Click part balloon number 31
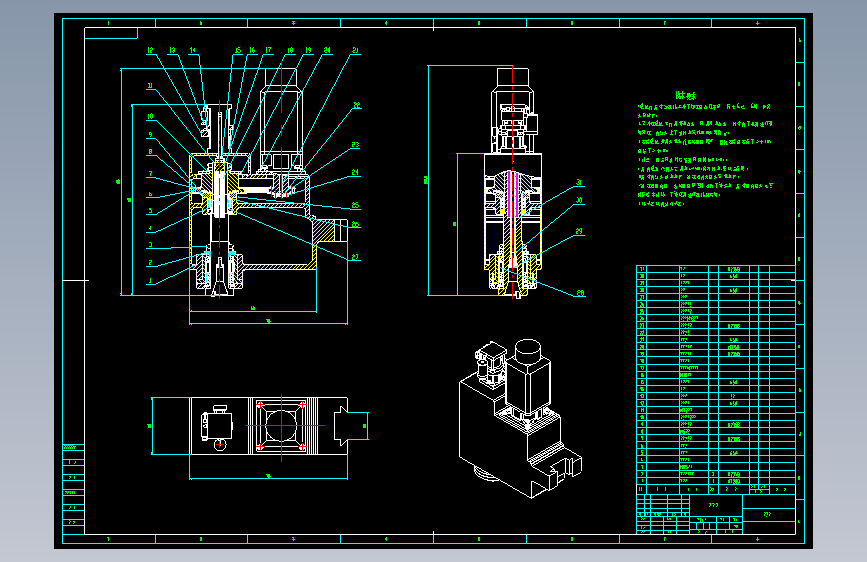 point(579,182)
